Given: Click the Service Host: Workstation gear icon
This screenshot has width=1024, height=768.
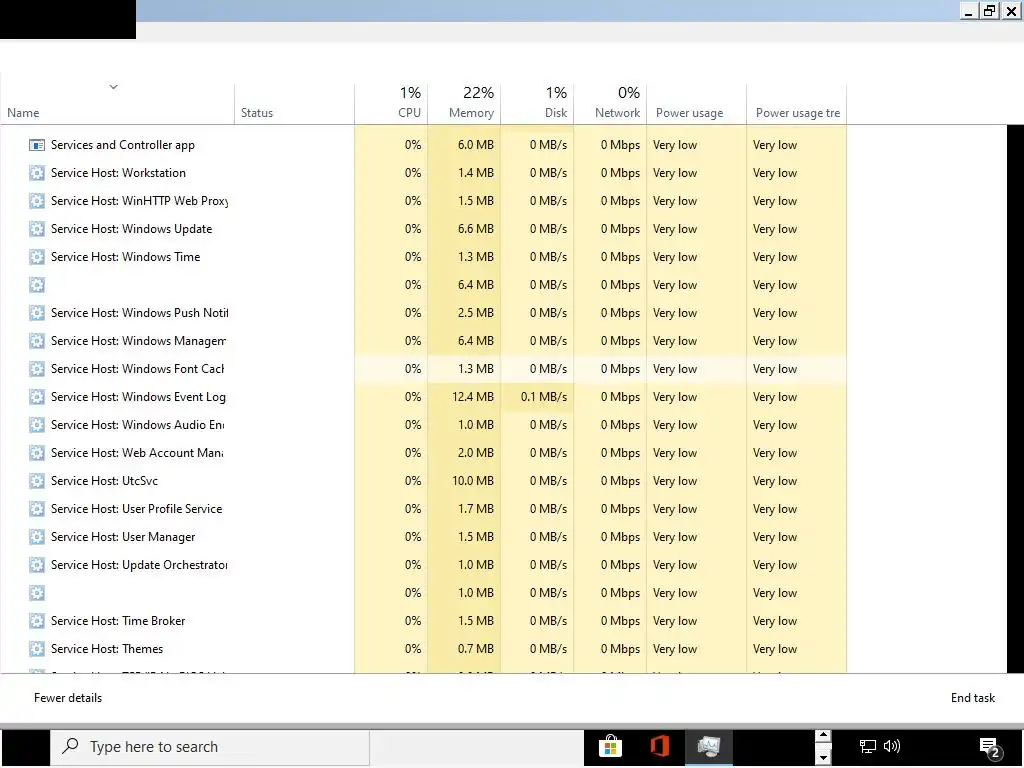Looking at the screenshot, I should [x=37, y=173].
